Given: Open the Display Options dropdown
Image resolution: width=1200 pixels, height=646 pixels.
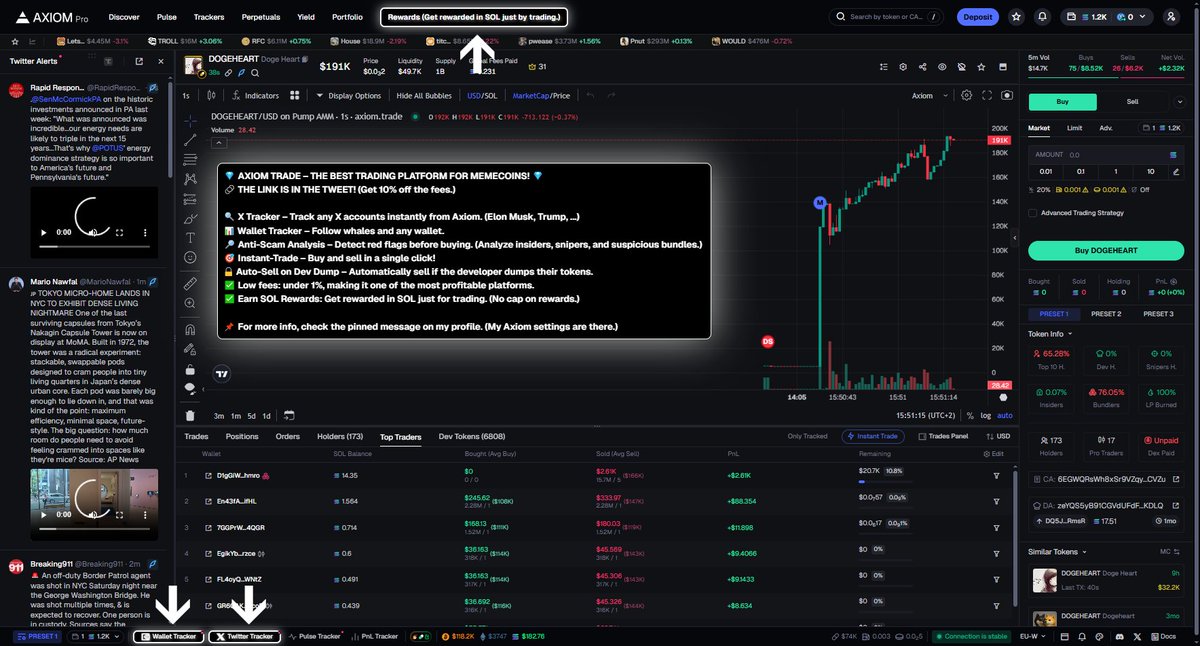Looking at the screenshot, I should click(348, 96).
